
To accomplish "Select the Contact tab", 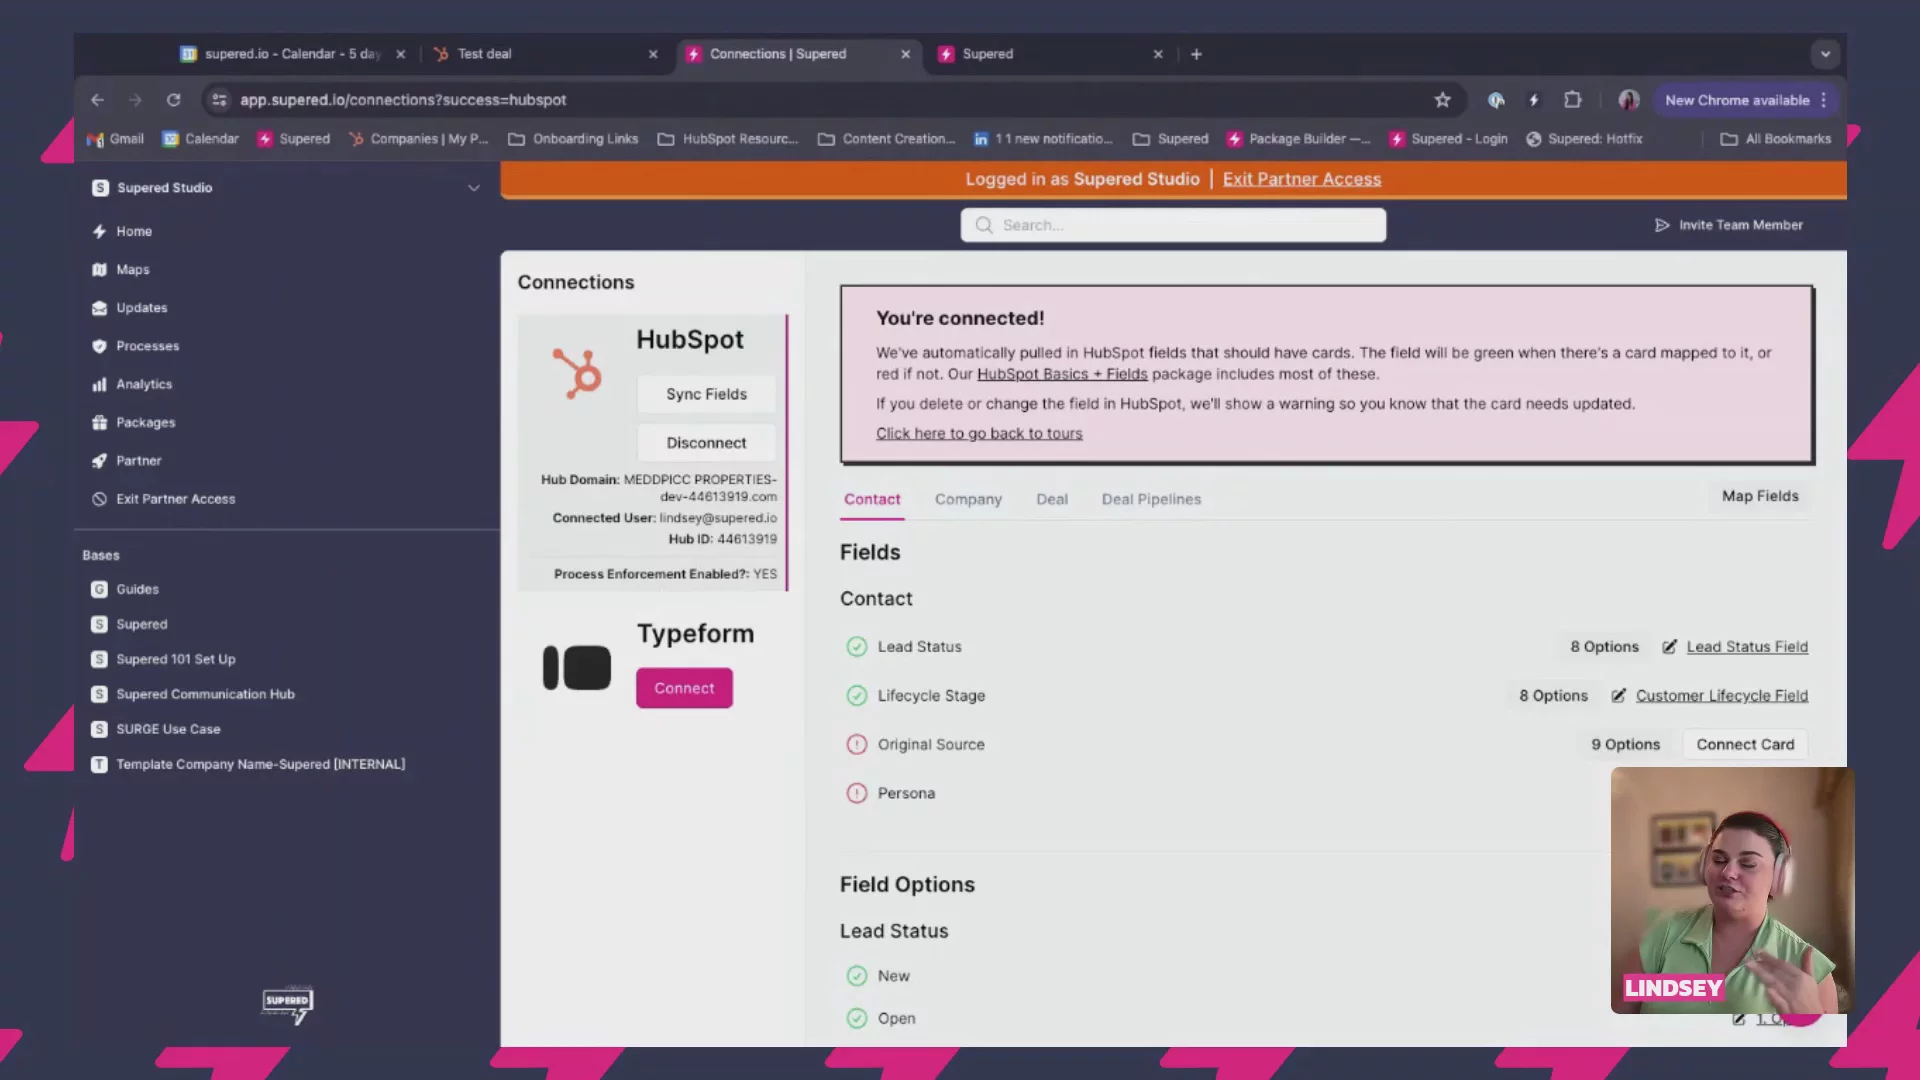I will coord(872,499).
